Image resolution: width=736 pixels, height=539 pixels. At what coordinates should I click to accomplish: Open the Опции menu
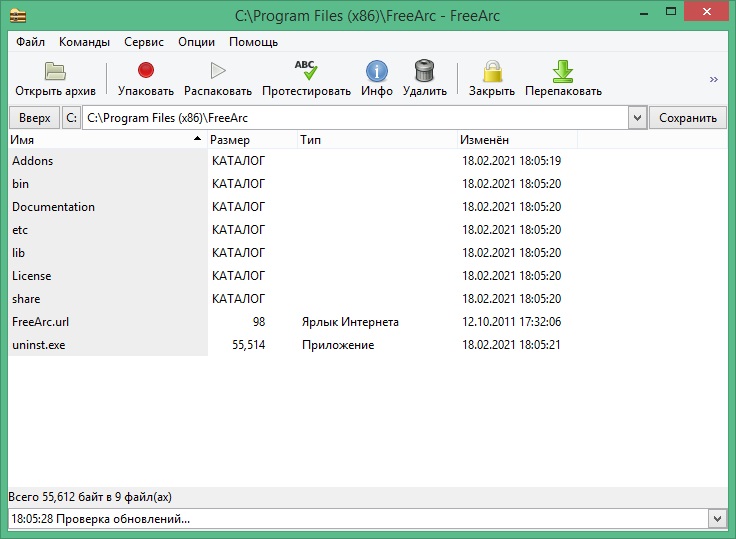(196, 42)
